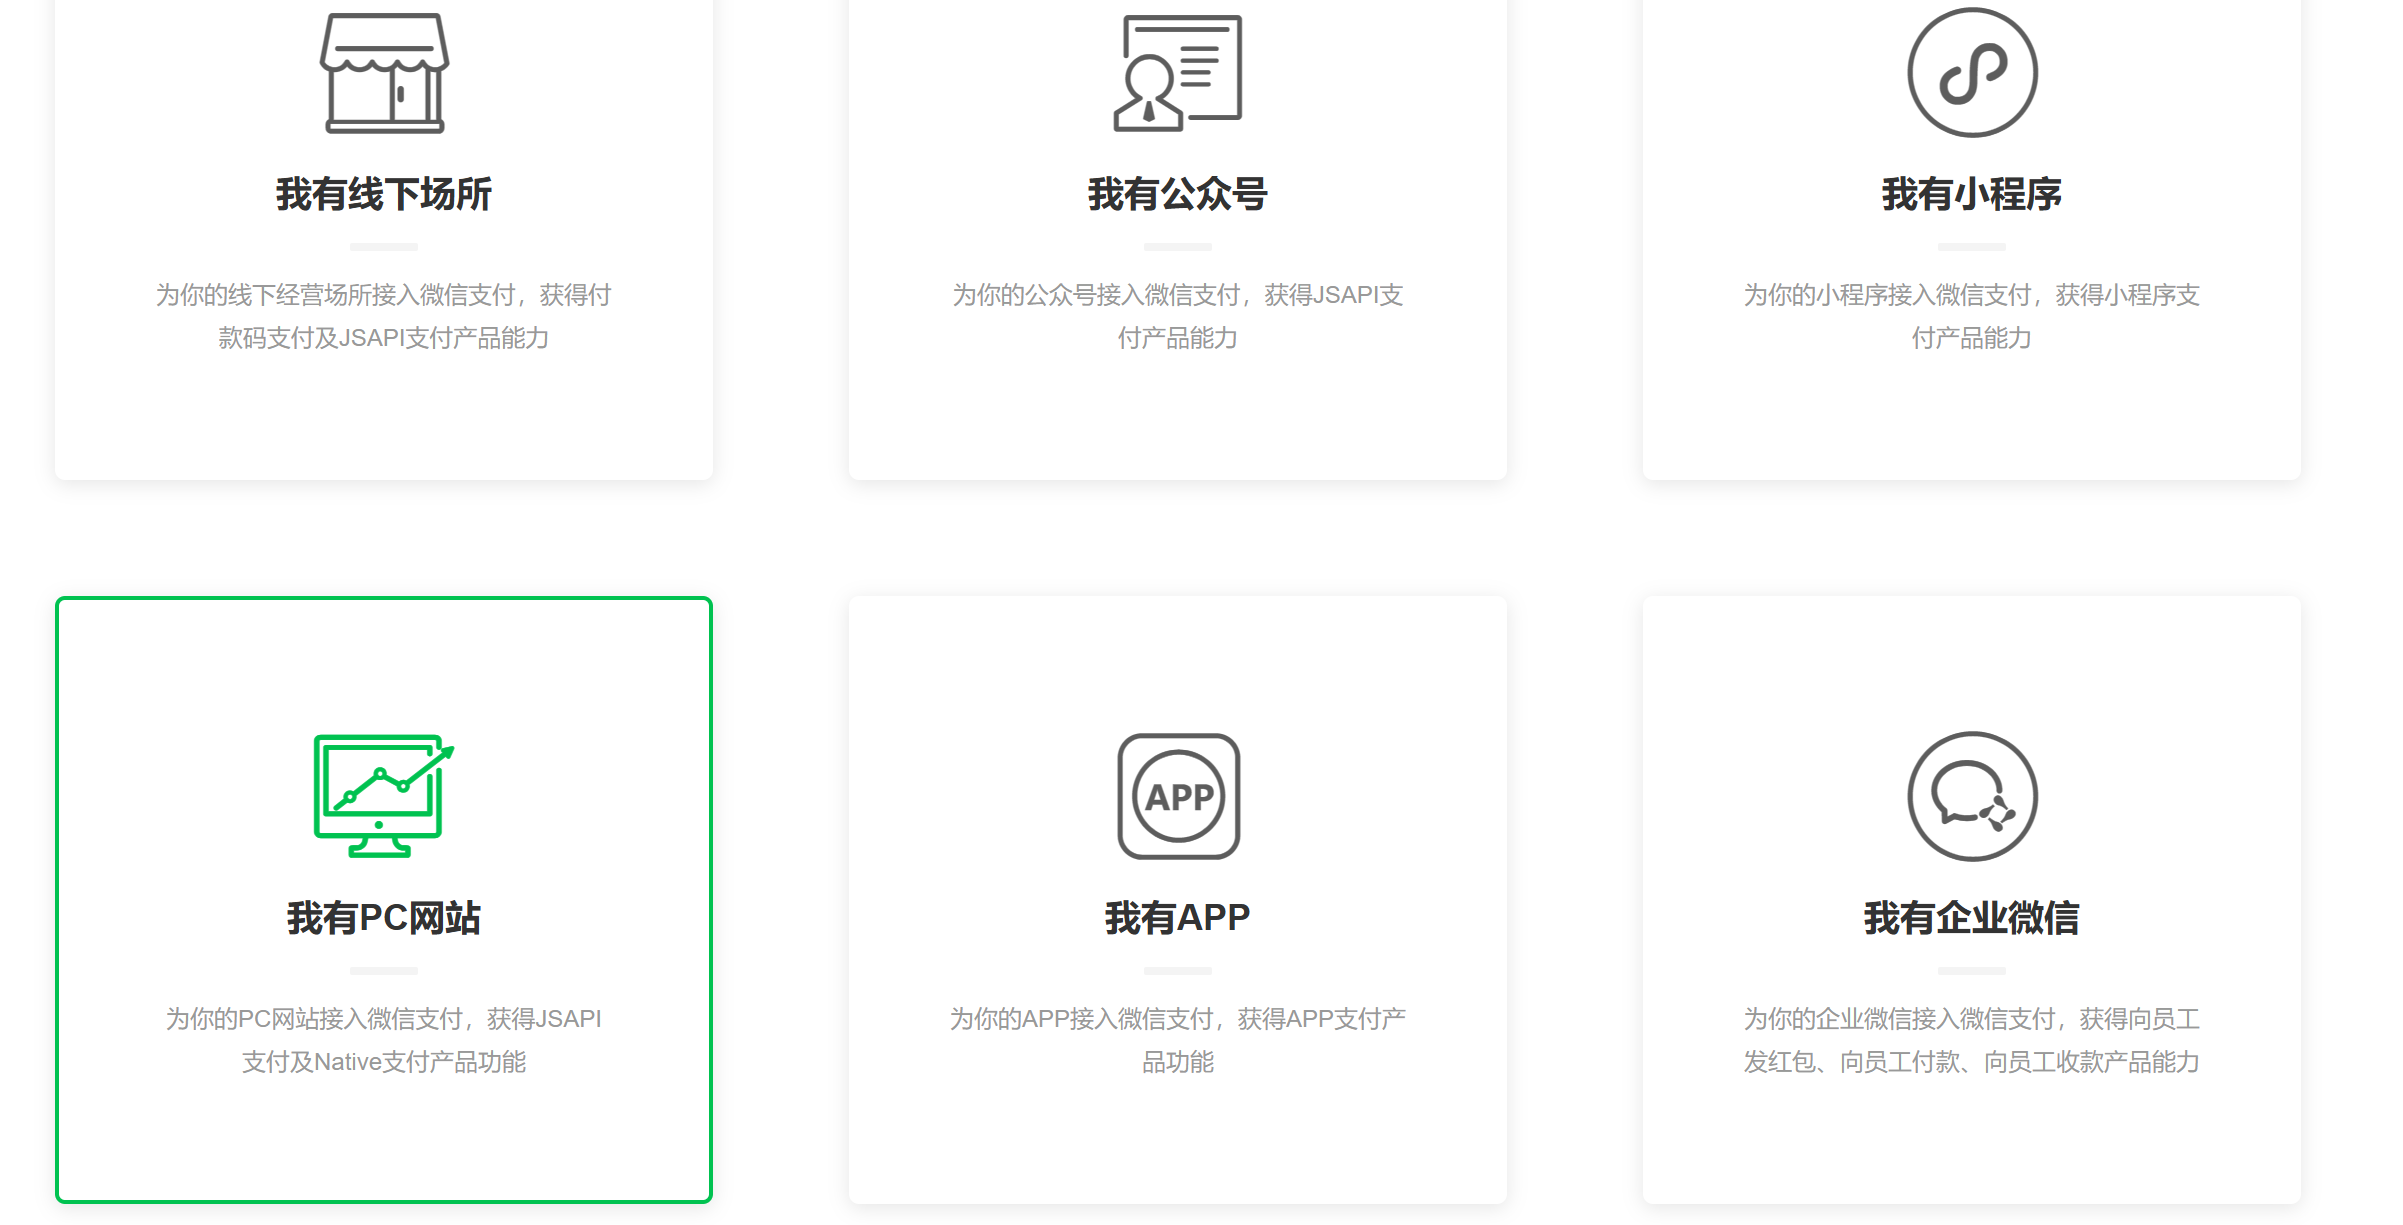Click mini program description about 小程序支付
Viewport: 2403px width, 1225px height.
[x=1971, y=316]
